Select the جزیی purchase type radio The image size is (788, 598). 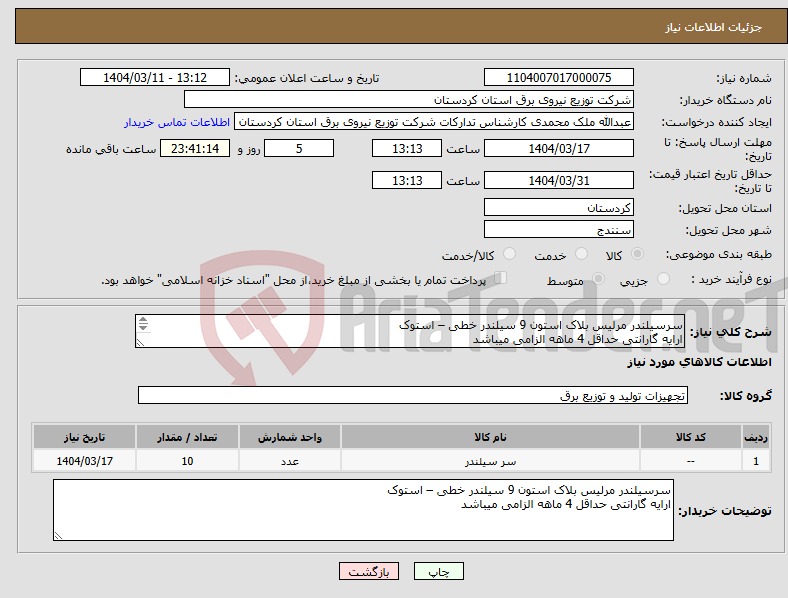click(x=663, y=278)
